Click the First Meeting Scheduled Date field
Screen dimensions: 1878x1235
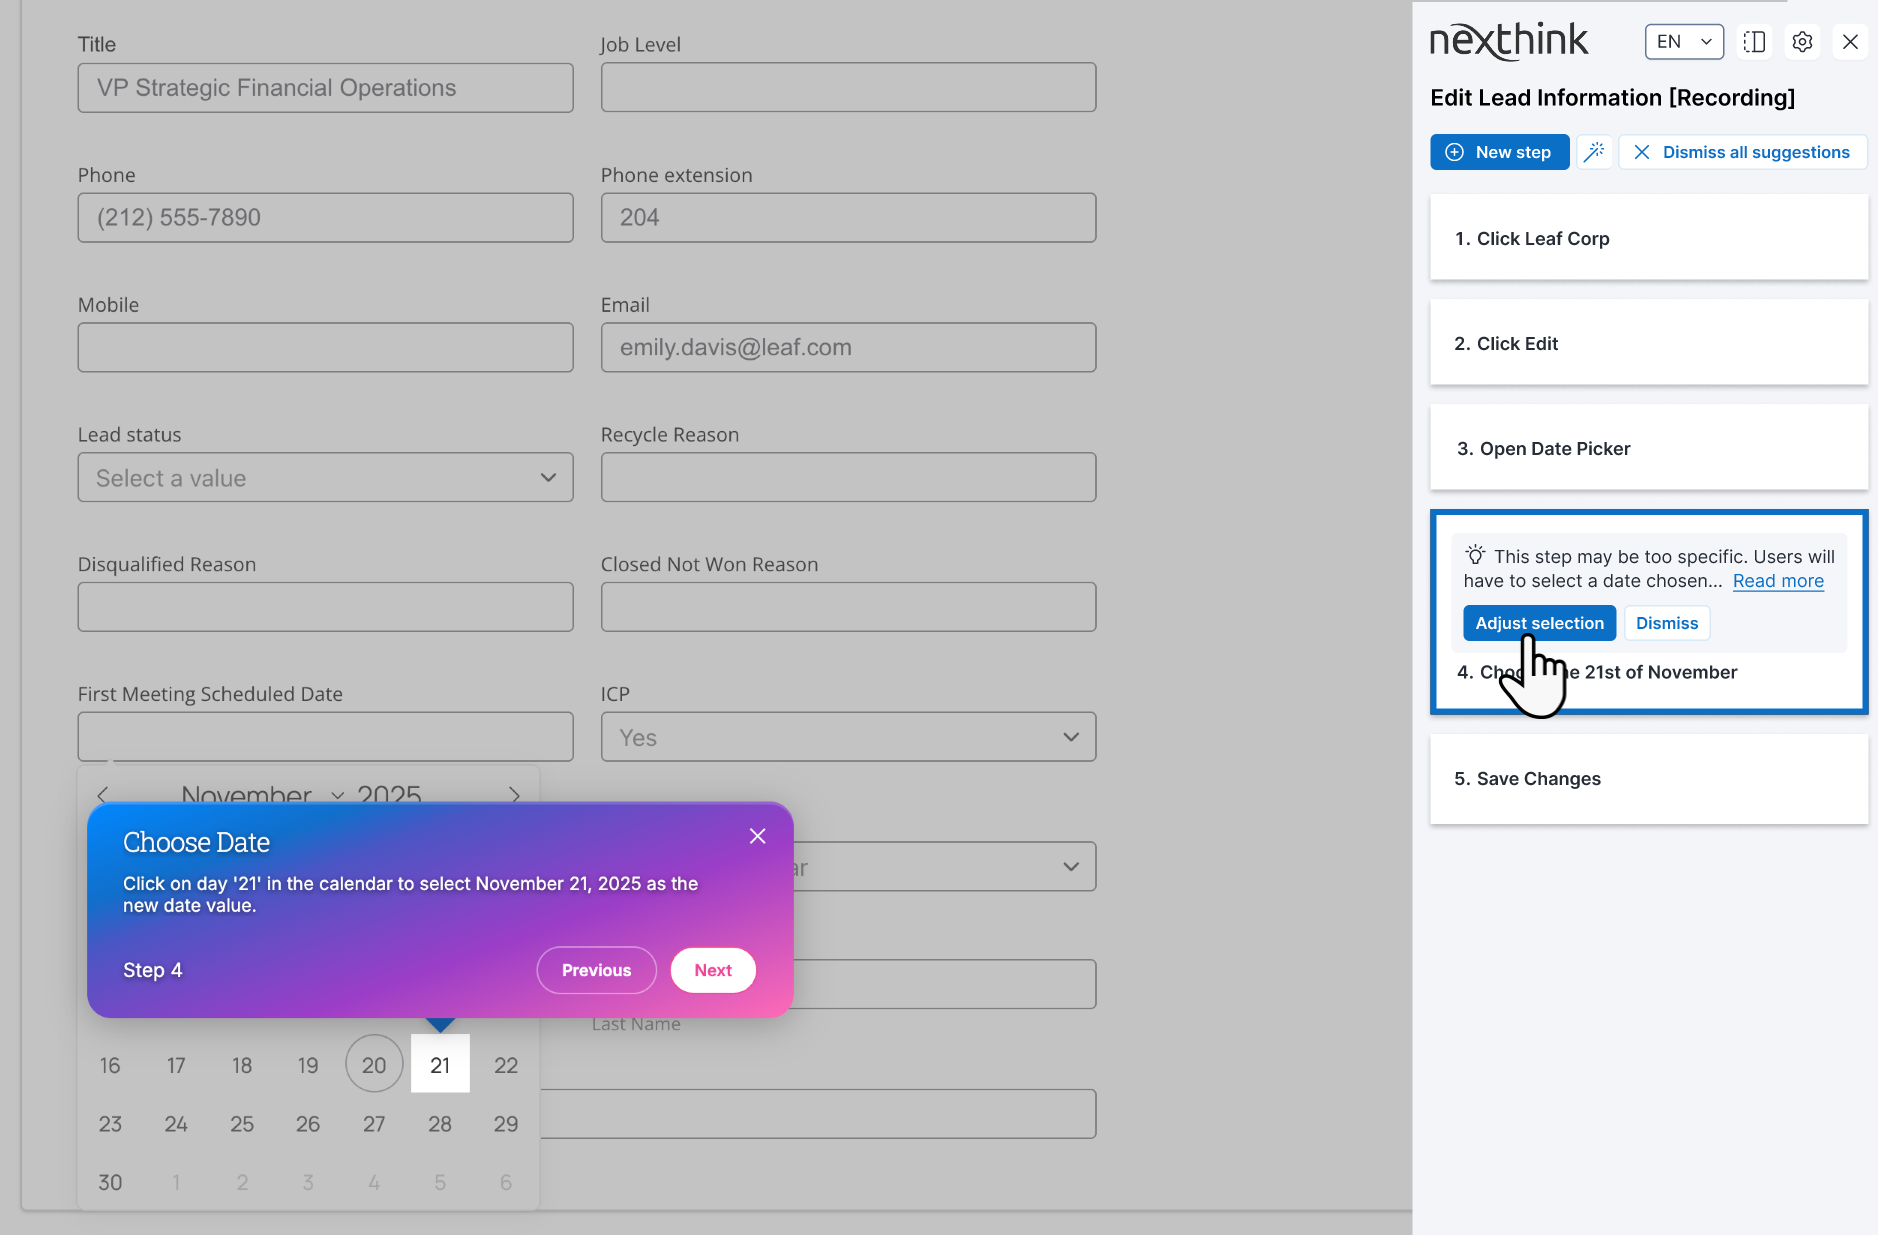325,737
